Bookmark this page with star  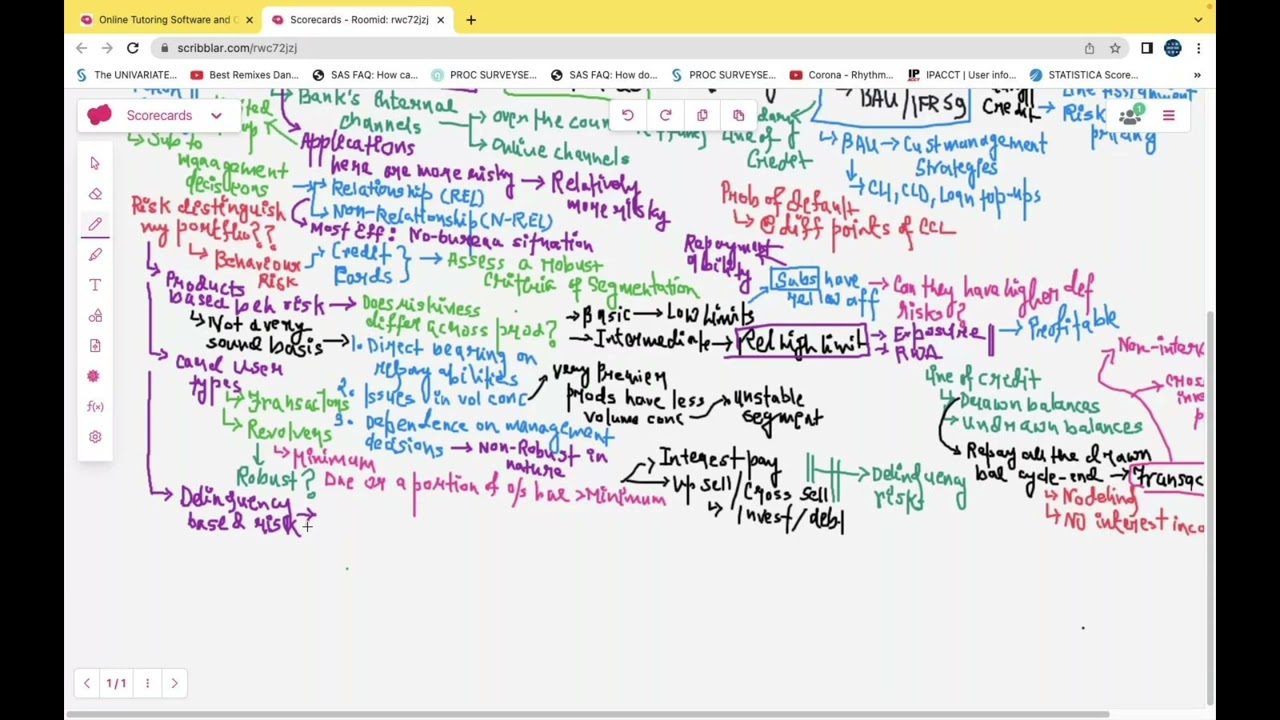(x=1115, y=48)
